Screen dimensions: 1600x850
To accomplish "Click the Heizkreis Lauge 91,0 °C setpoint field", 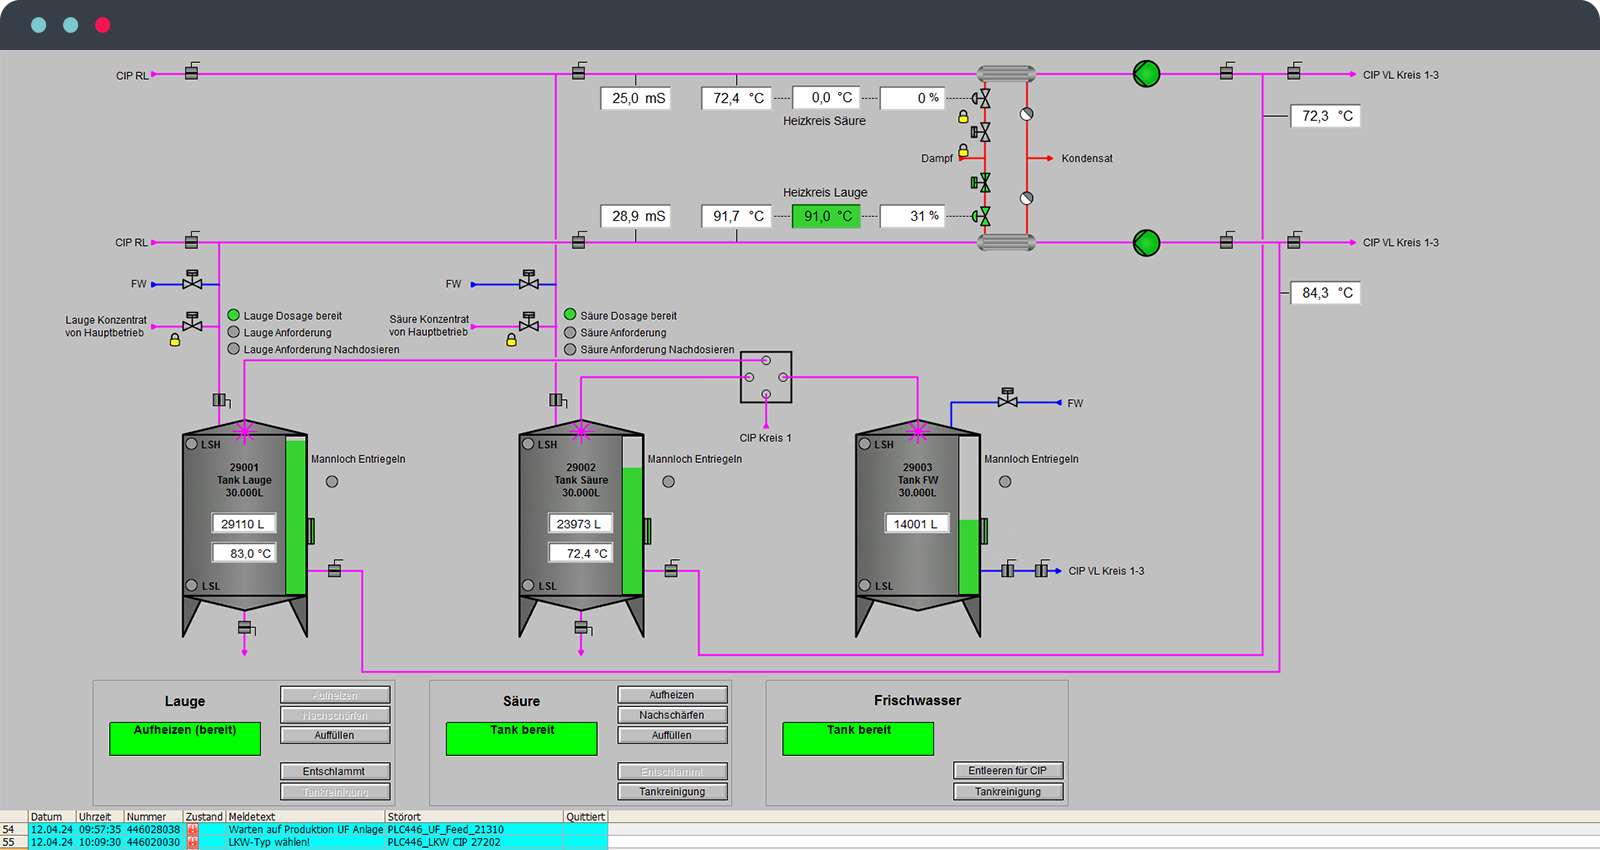I will [826, 216].
